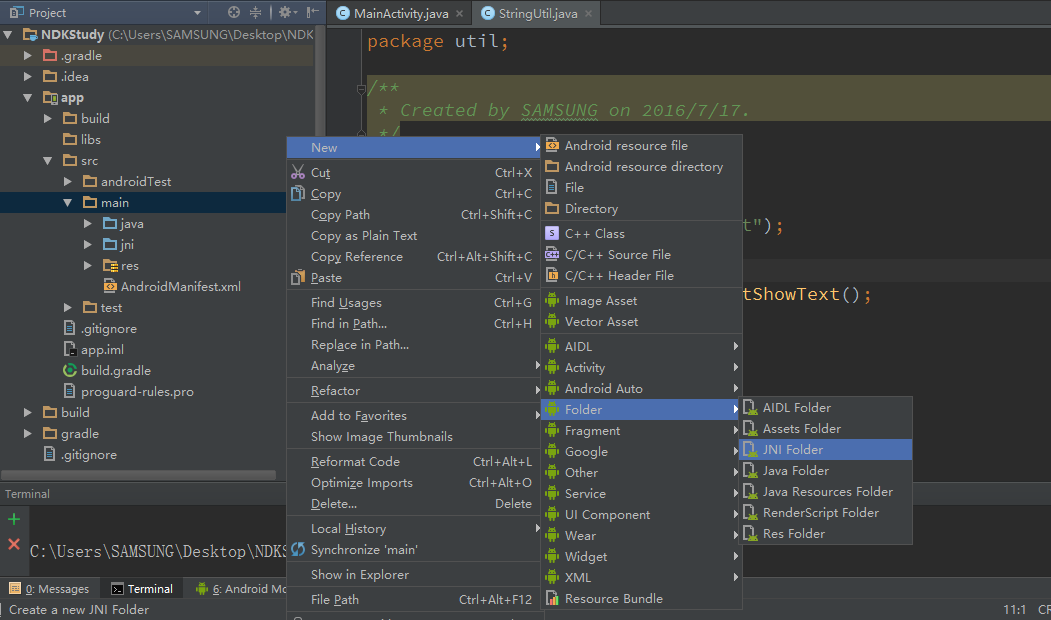This screenshot has height=620, width=1051.
Task: Select the libs folder in tree
Action: pos(90,139)
